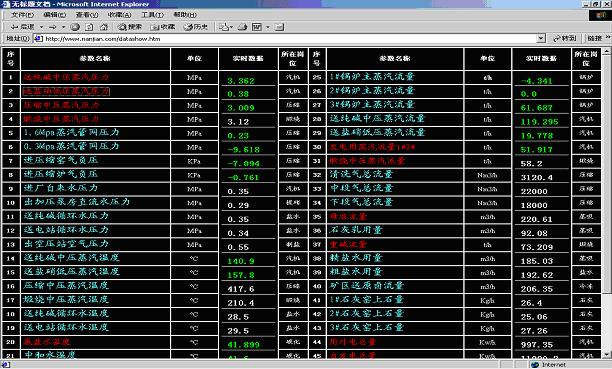Image resolution: width=612 pixels, height=369 pixels.
Task: Open the Search (搜索) toolbar button
Action: 130,27
